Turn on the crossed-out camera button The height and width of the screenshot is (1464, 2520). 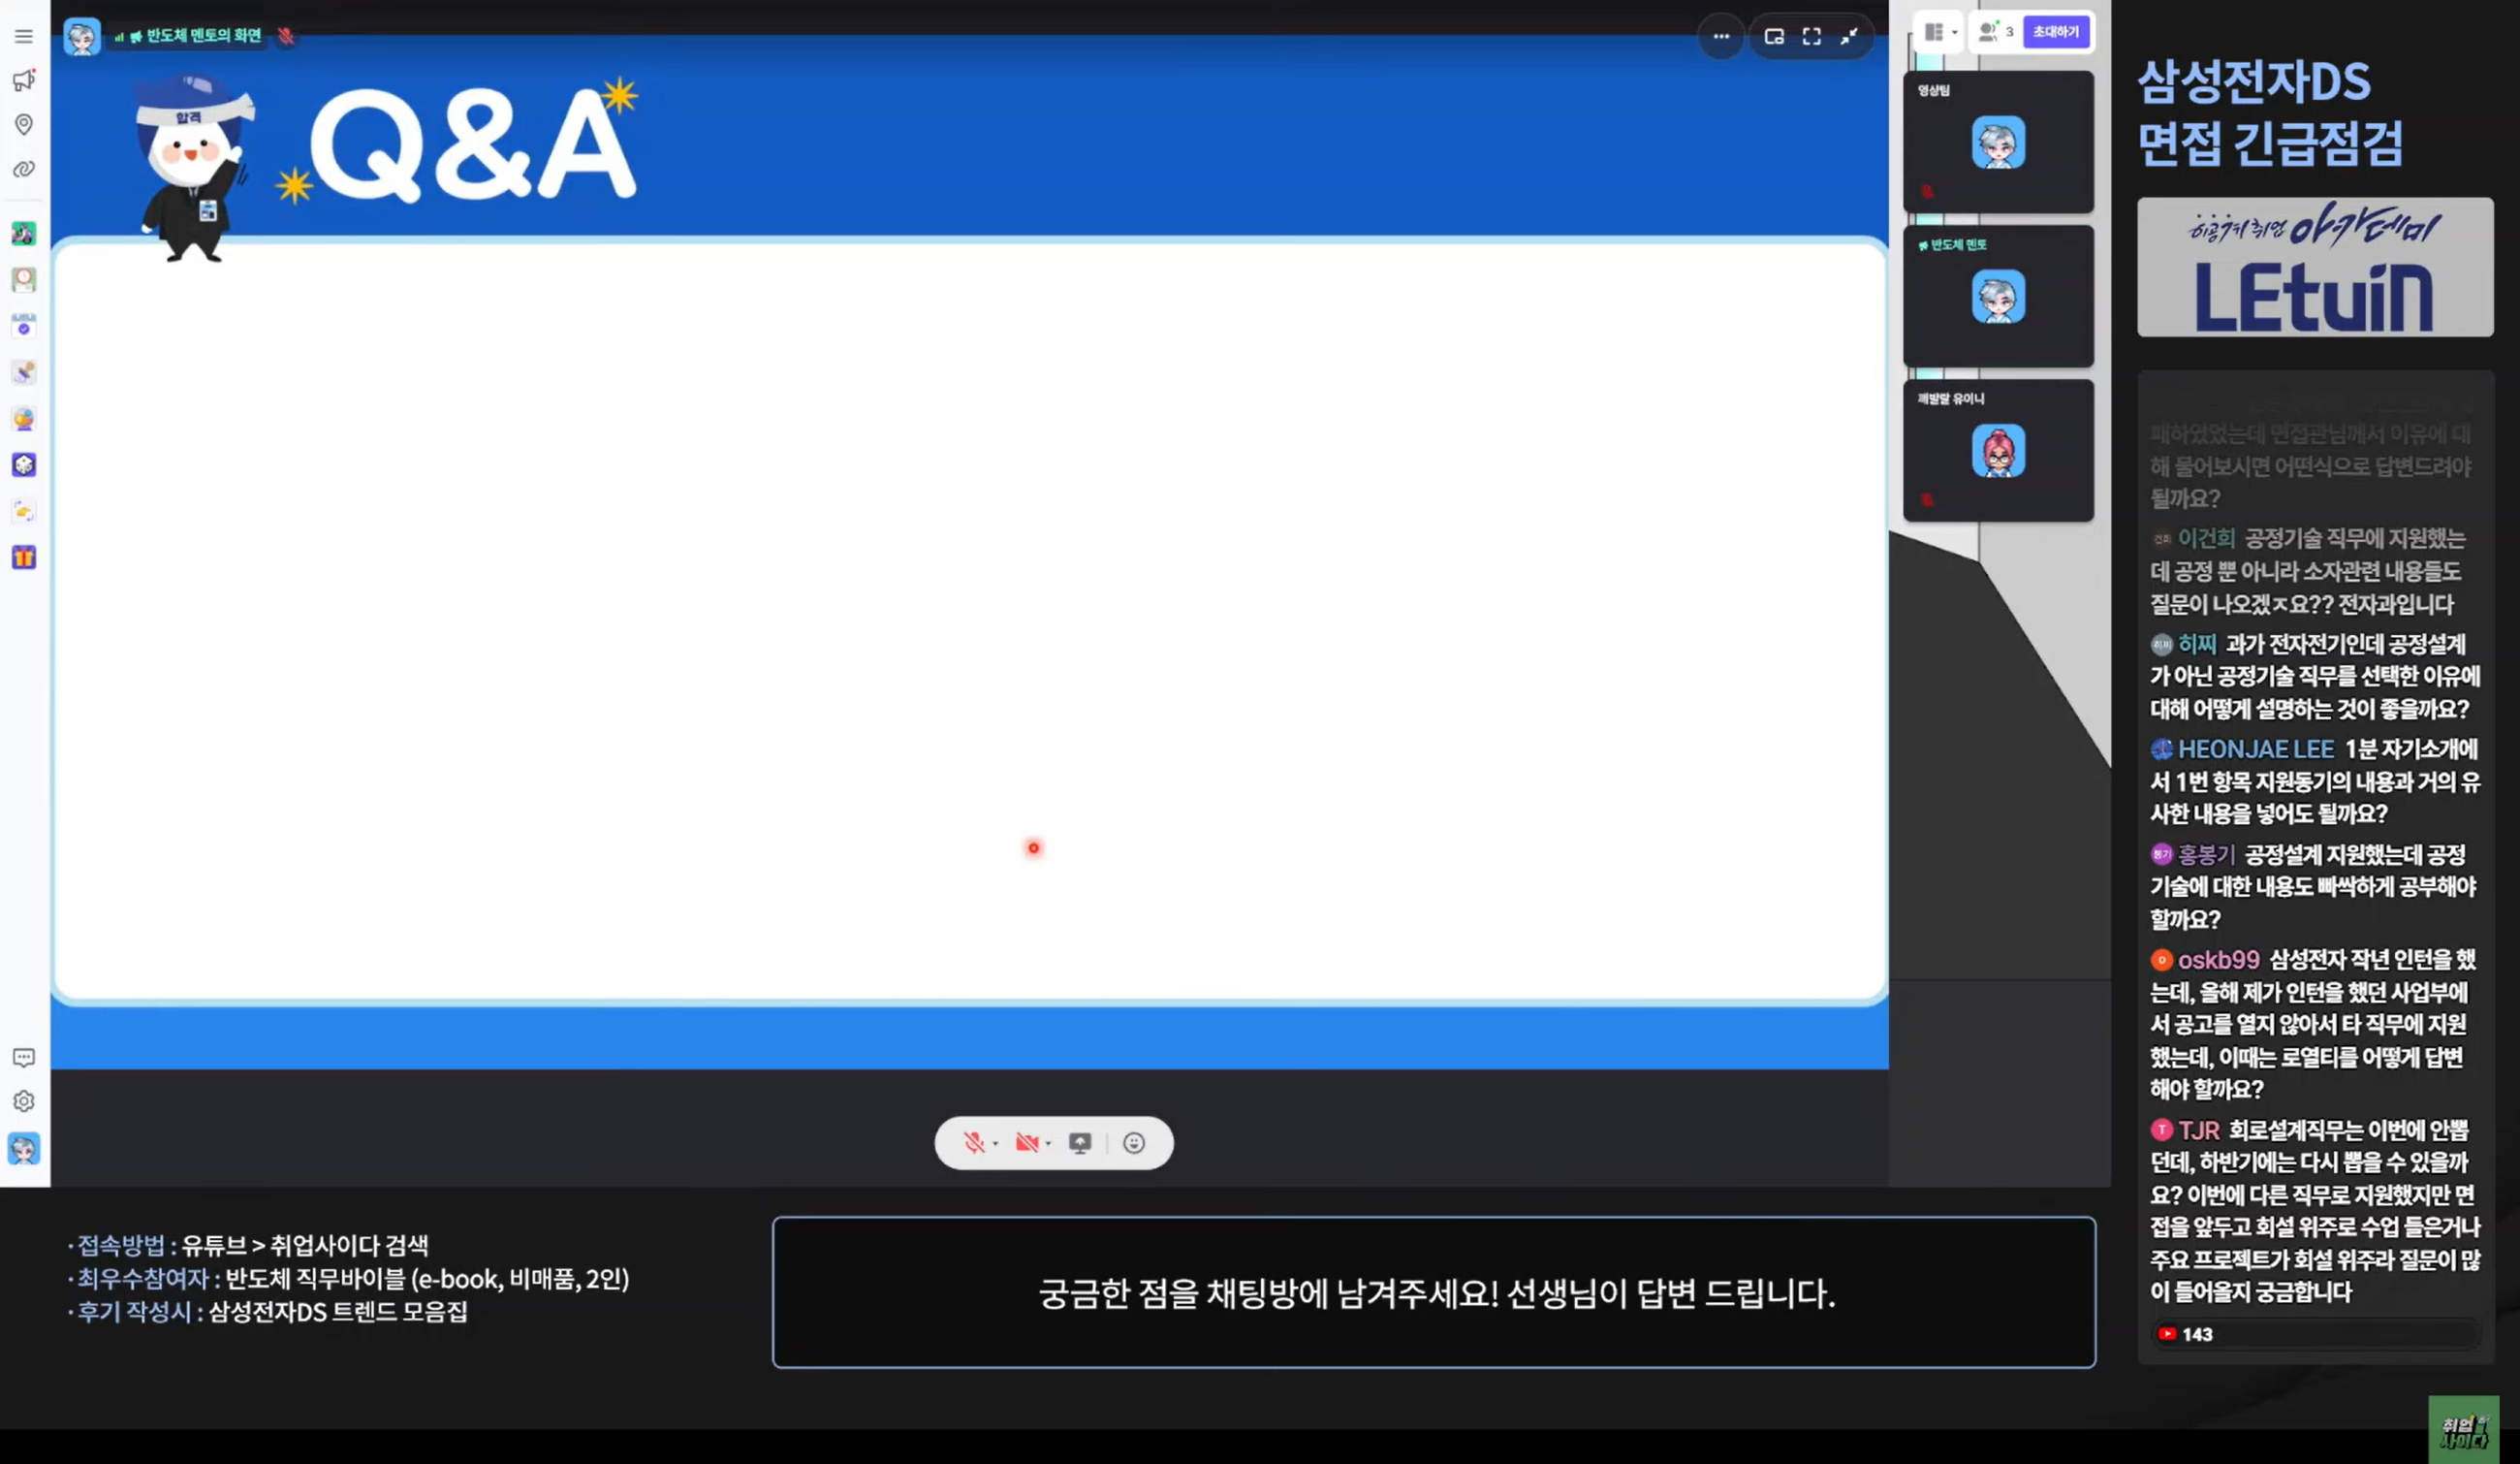[x=1026, y=1143]
